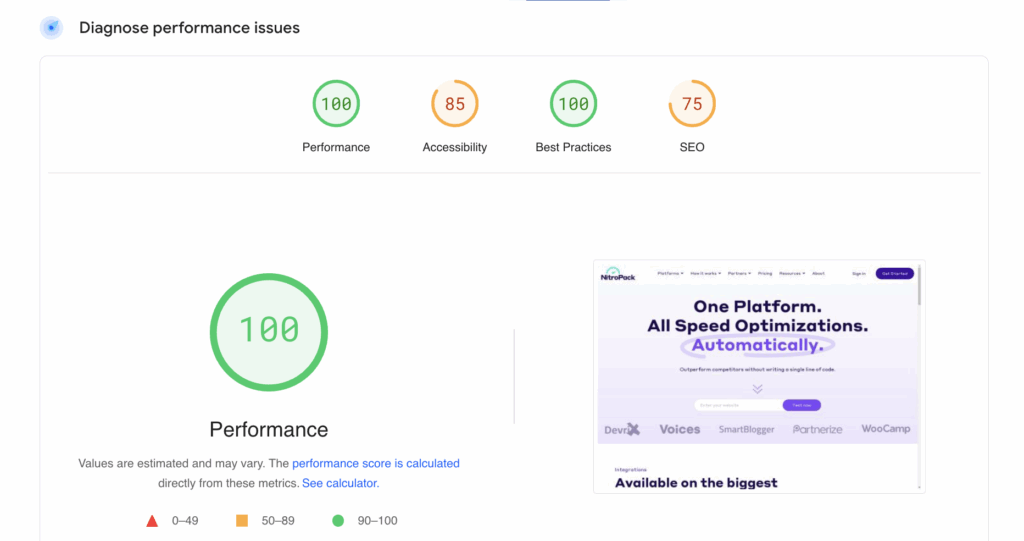Screen dimensions: 1024x541
Task: Jump to the Accessibility category label
Action: pyautogui.click(x=455, y=147)
